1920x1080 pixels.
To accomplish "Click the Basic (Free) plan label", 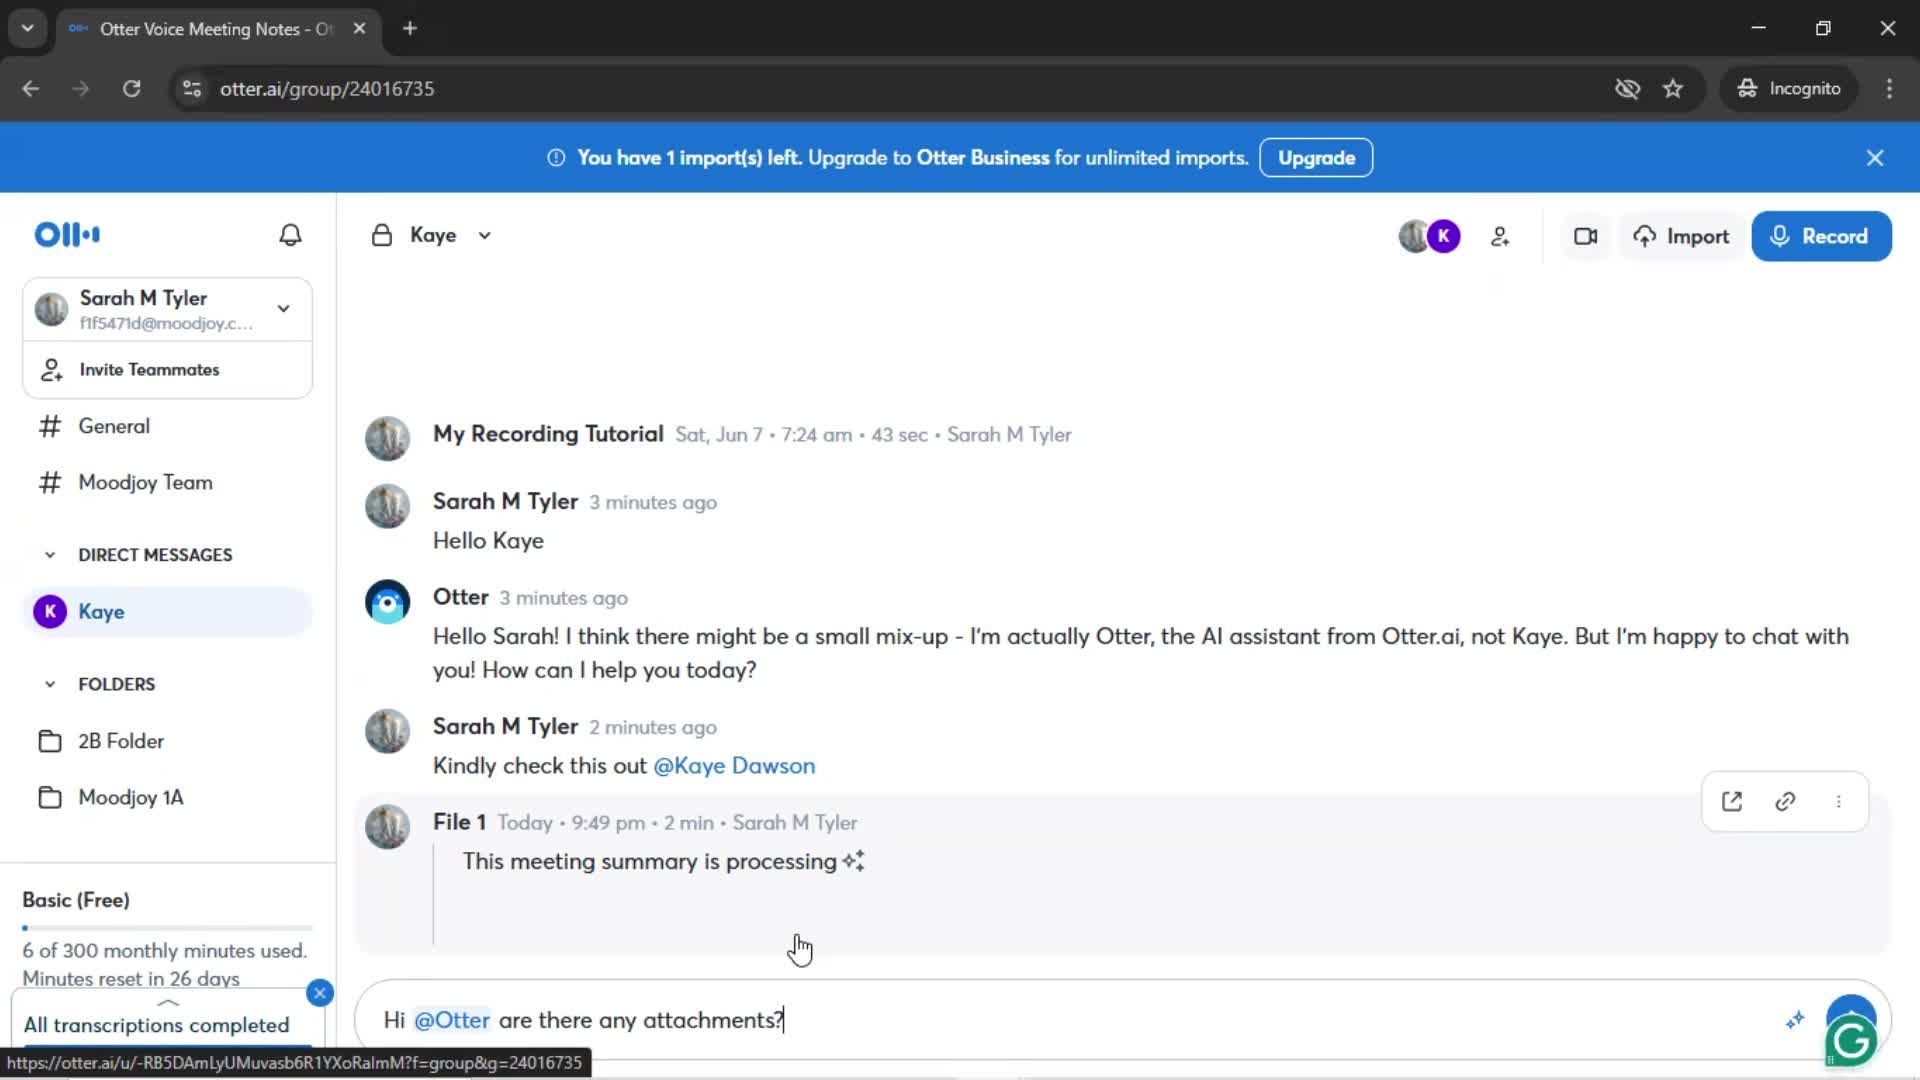I will pos(76,900).
